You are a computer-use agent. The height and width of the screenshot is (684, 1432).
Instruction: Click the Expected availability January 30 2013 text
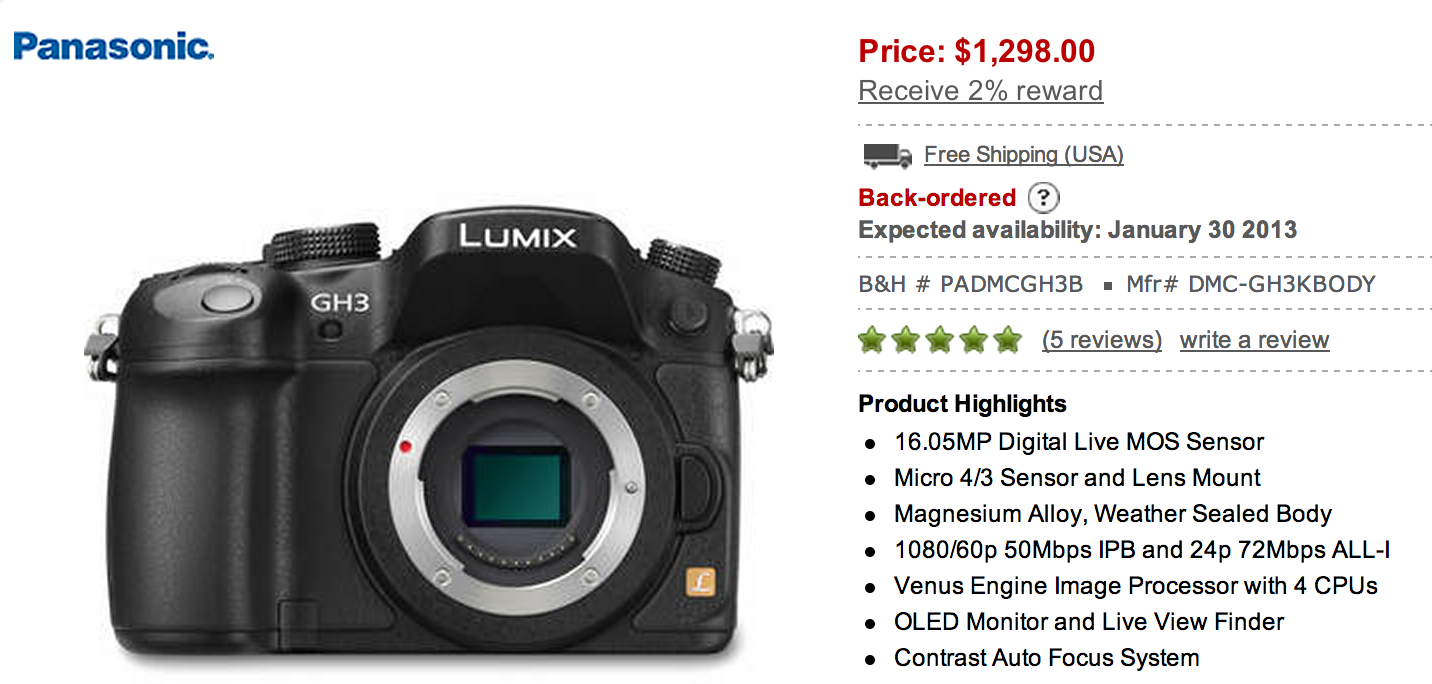(1077, 230)
